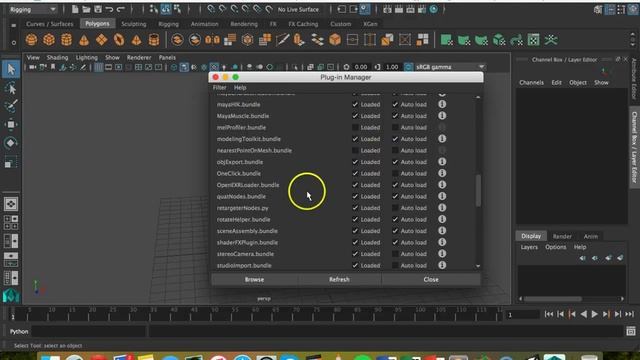Open the sRGB gamma color space dropdown

(450, 67)
